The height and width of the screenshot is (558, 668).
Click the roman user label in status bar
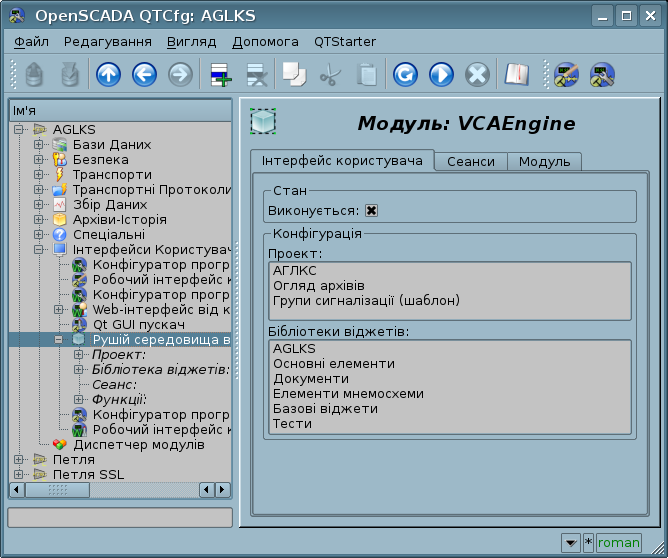(618, 542)
